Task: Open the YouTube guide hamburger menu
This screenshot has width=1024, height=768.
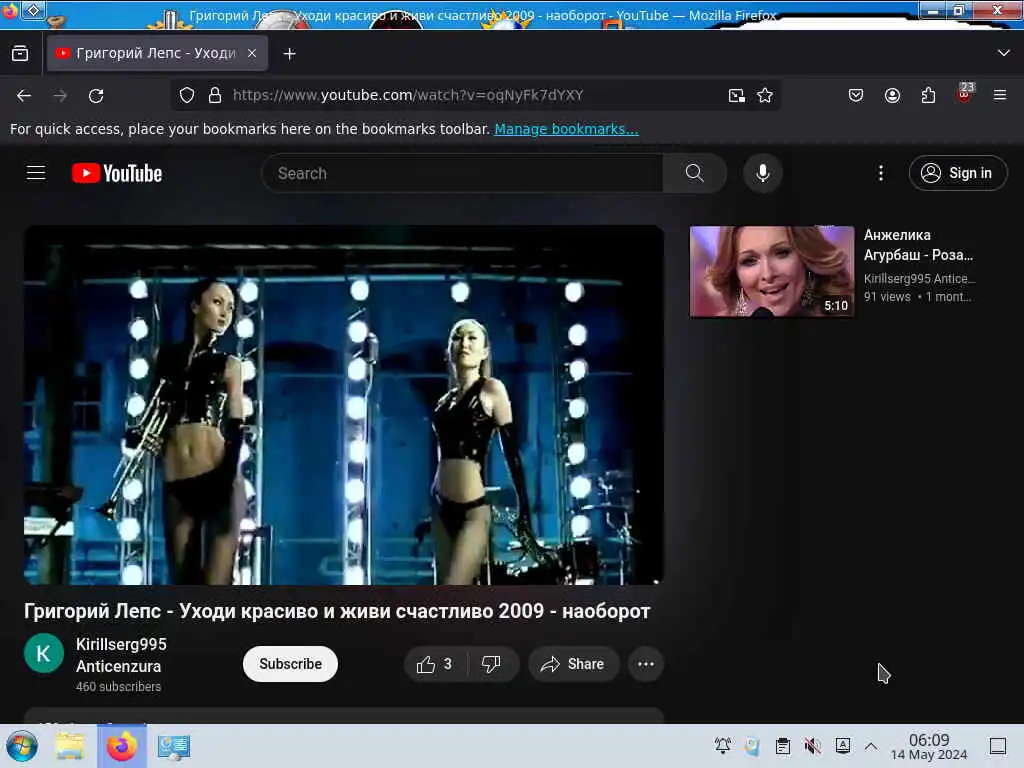Action: tap(36, 173)
